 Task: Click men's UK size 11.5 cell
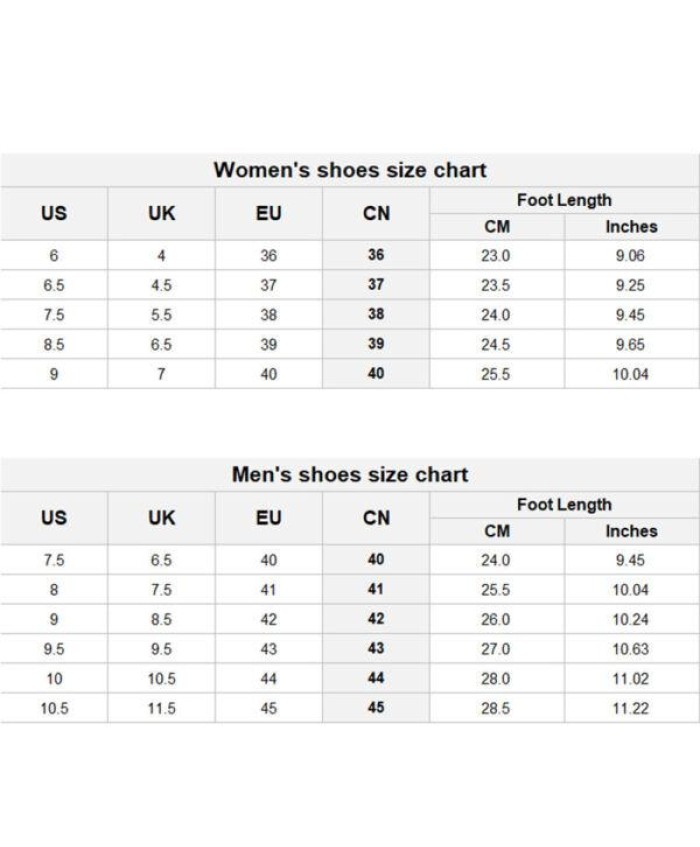coord(161,708)
